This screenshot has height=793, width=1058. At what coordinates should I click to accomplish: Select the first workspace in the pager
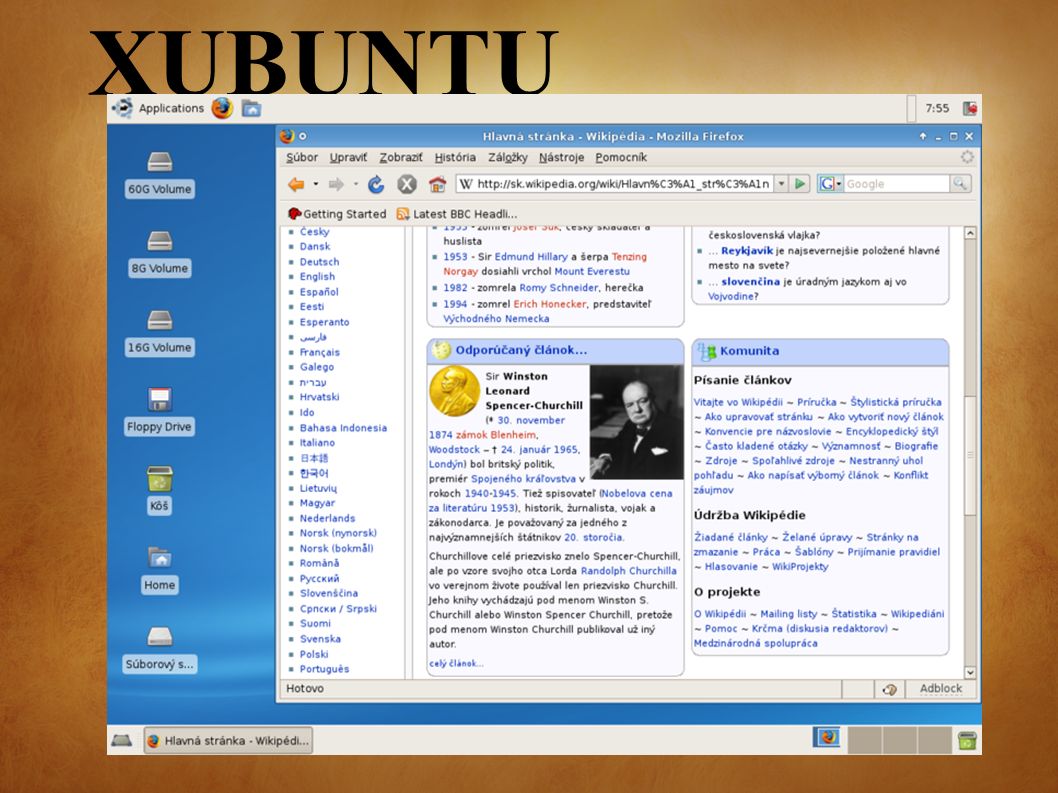(x=828, y=738)
